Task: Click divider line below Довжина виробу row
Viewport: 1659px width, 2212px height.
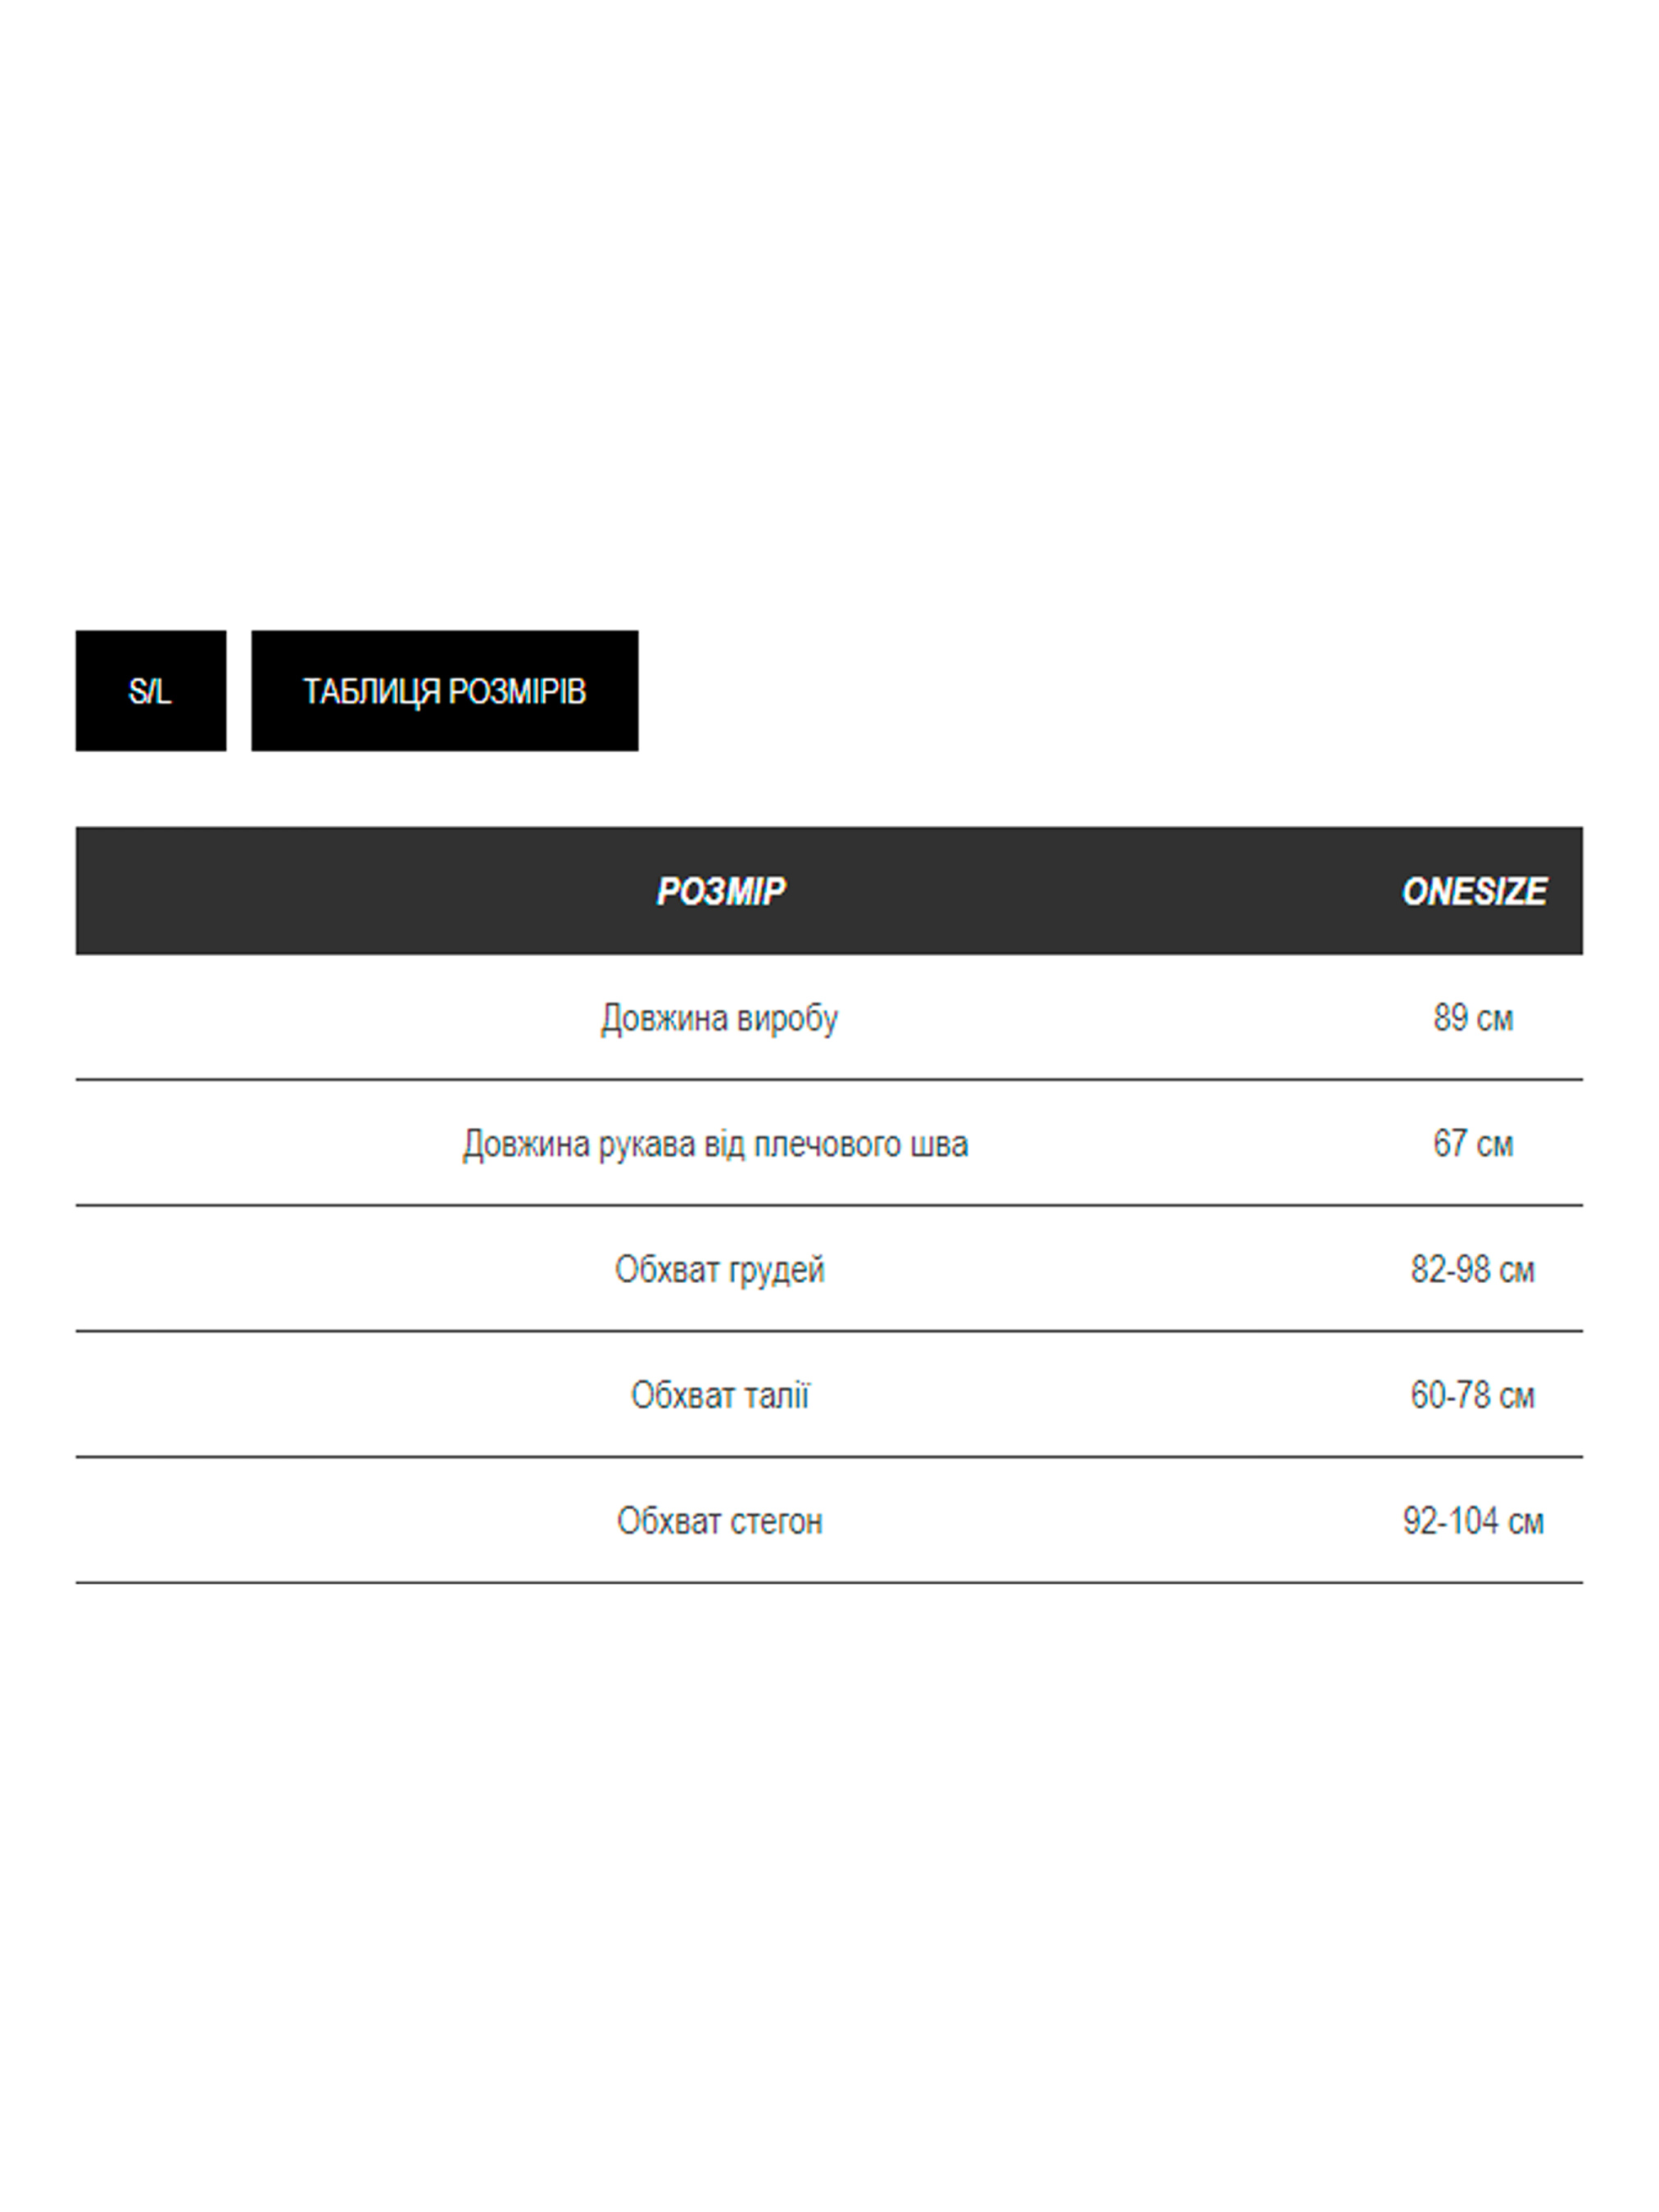Action: (828, 1080)
